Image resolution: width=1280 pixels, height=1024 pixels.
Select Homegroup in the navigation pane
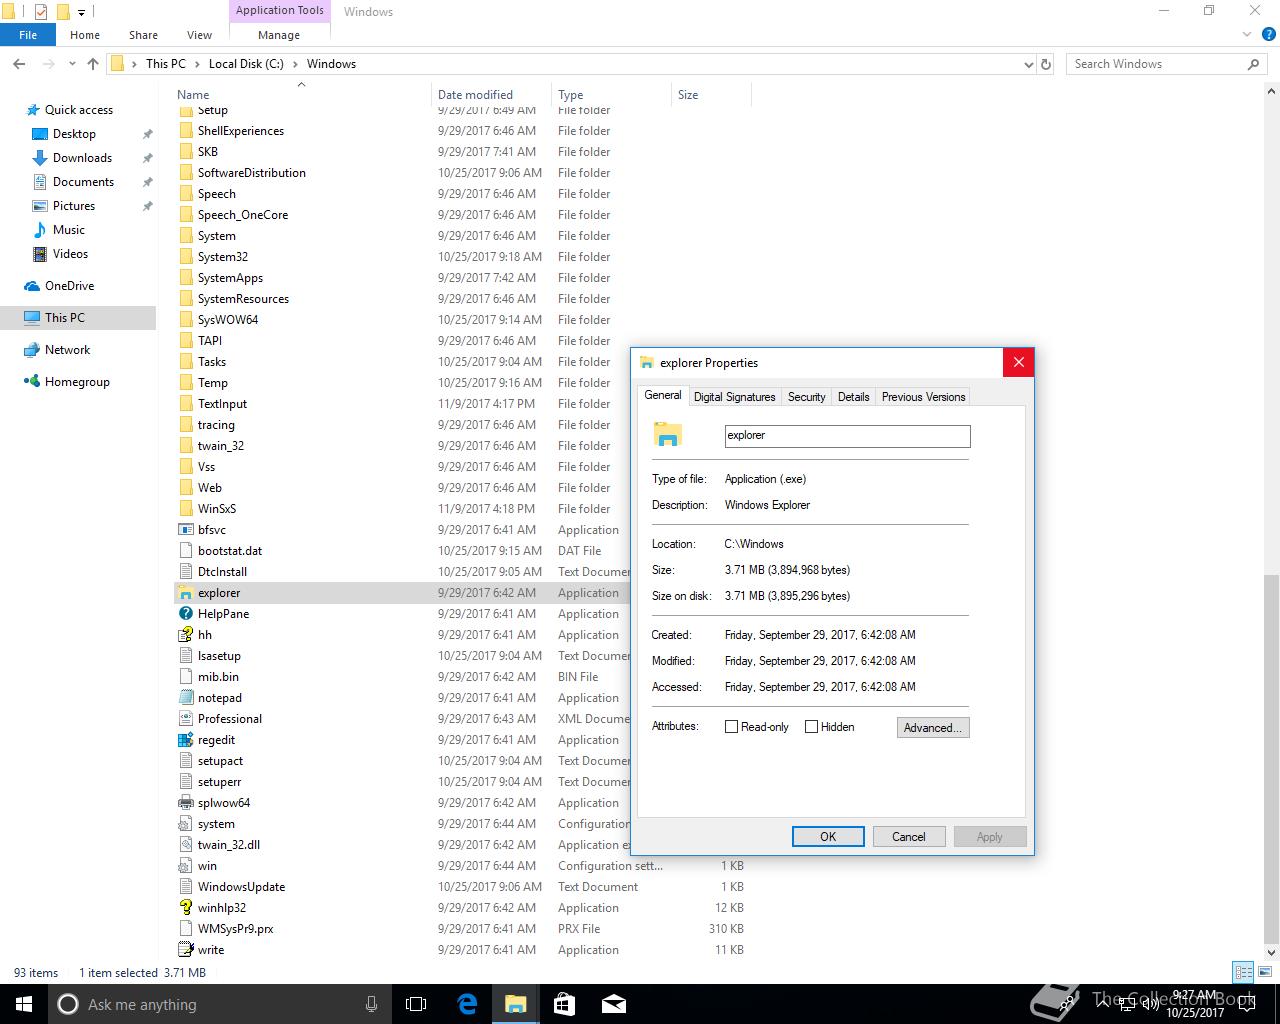point(77,382)
